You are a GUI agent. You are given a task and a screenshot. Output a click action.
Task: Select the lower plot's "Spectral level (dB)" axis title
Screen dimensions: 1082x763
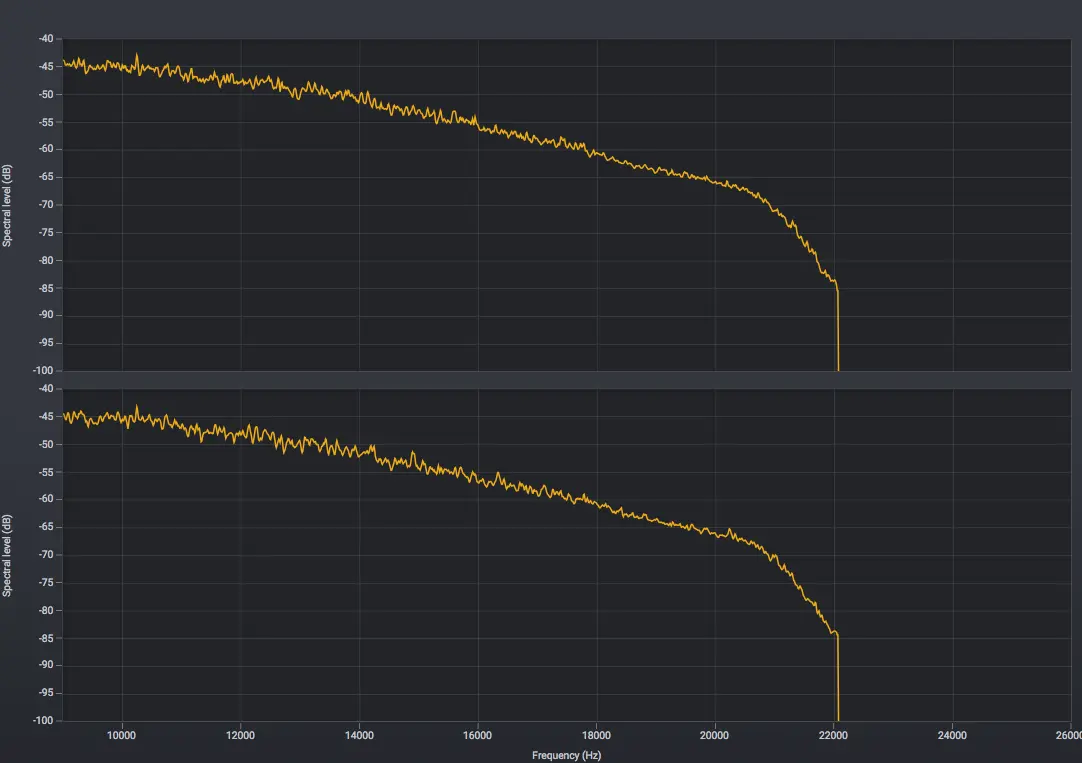(7, 555)
